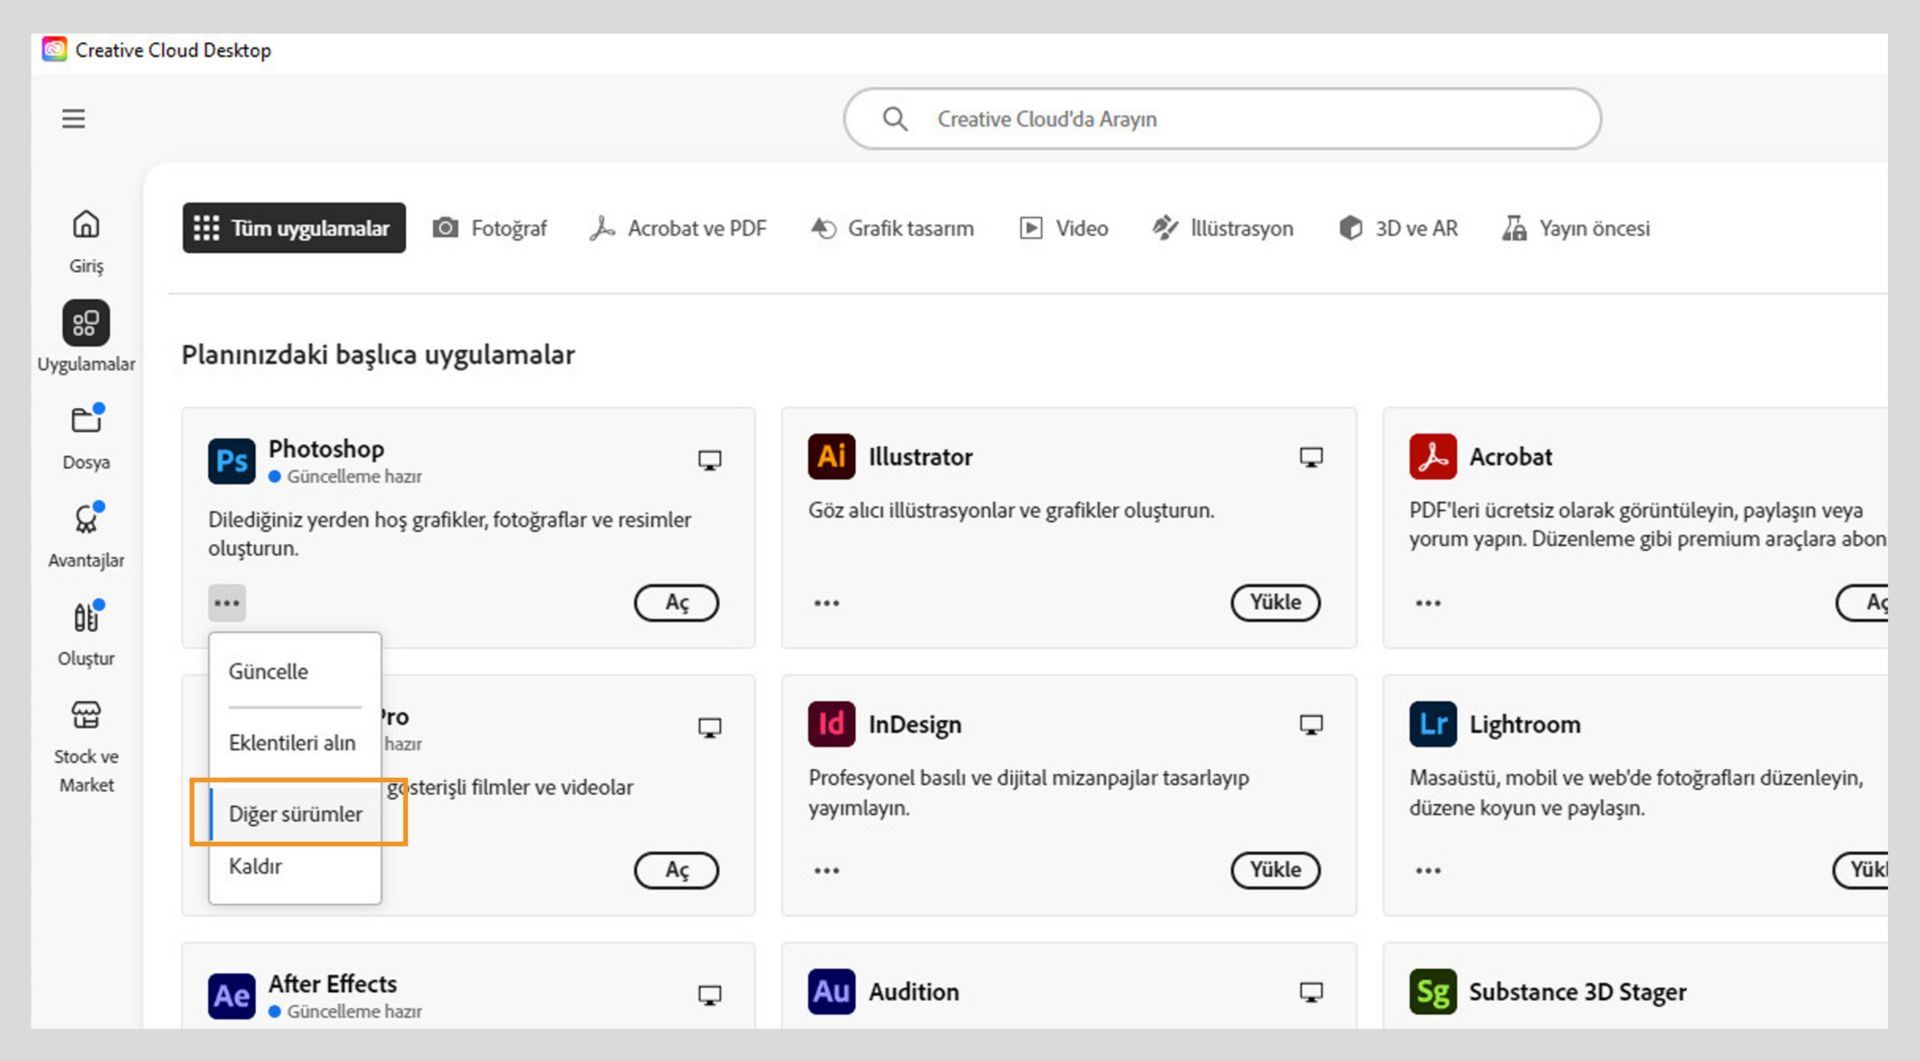The height and width of the screenshot is (1061, 1920).
Task: Collapse Photoshop's three-dot options menu
Action: coord(227,603)
